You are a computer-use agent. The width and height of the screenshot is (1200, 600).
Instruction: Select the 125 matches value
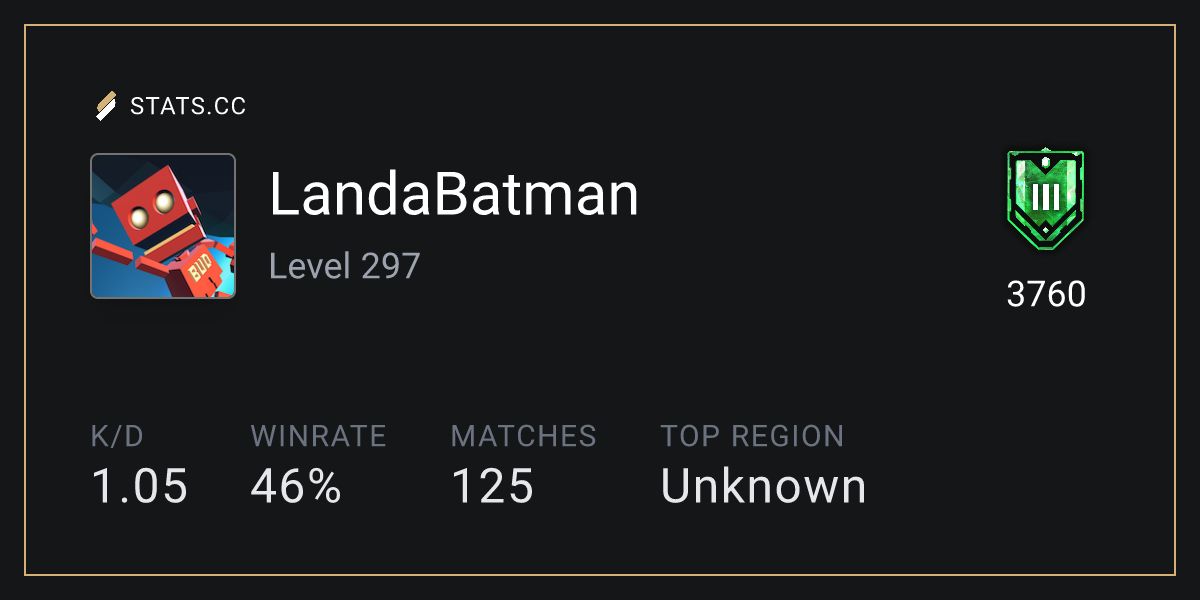coord(492,487)
